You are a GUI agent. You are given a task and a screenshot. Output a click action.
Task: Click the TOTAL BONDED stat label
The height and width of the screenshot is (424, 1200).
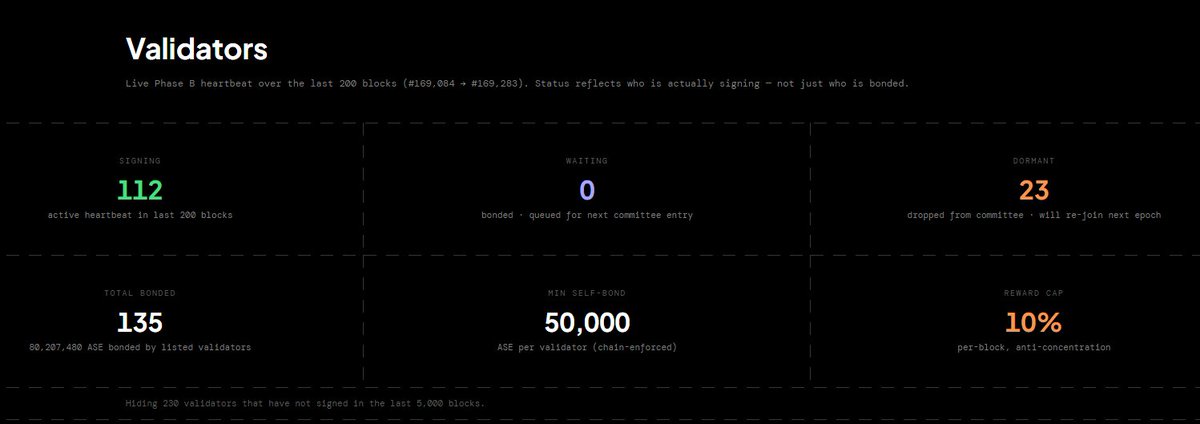click(140, 293)
